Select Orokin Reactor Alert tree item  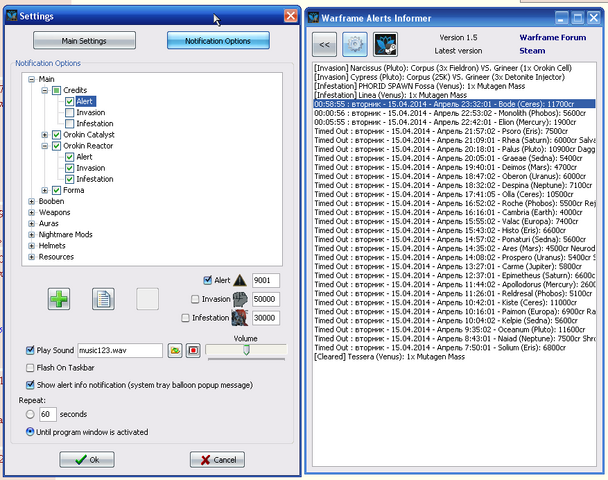pyautogui.click(x=84, y=157)
